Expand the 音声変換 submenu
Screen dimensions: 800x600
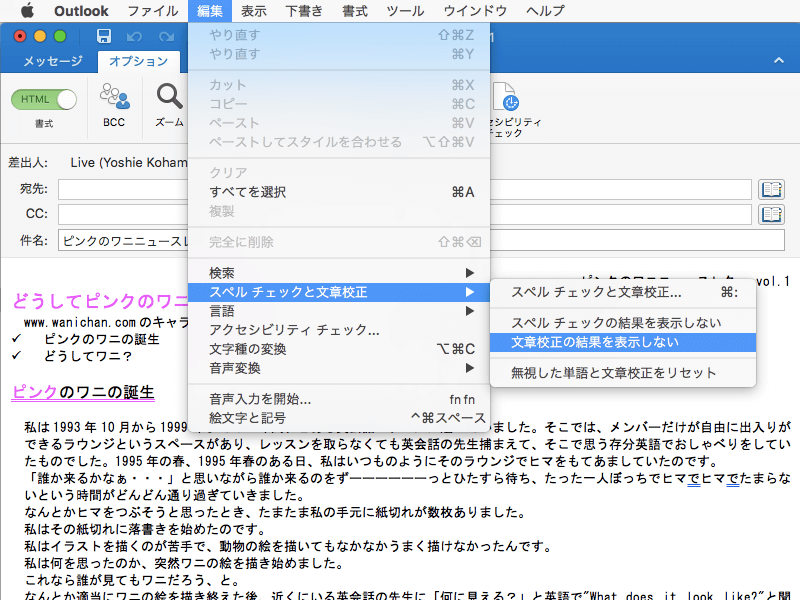click(x=339, y=368)
